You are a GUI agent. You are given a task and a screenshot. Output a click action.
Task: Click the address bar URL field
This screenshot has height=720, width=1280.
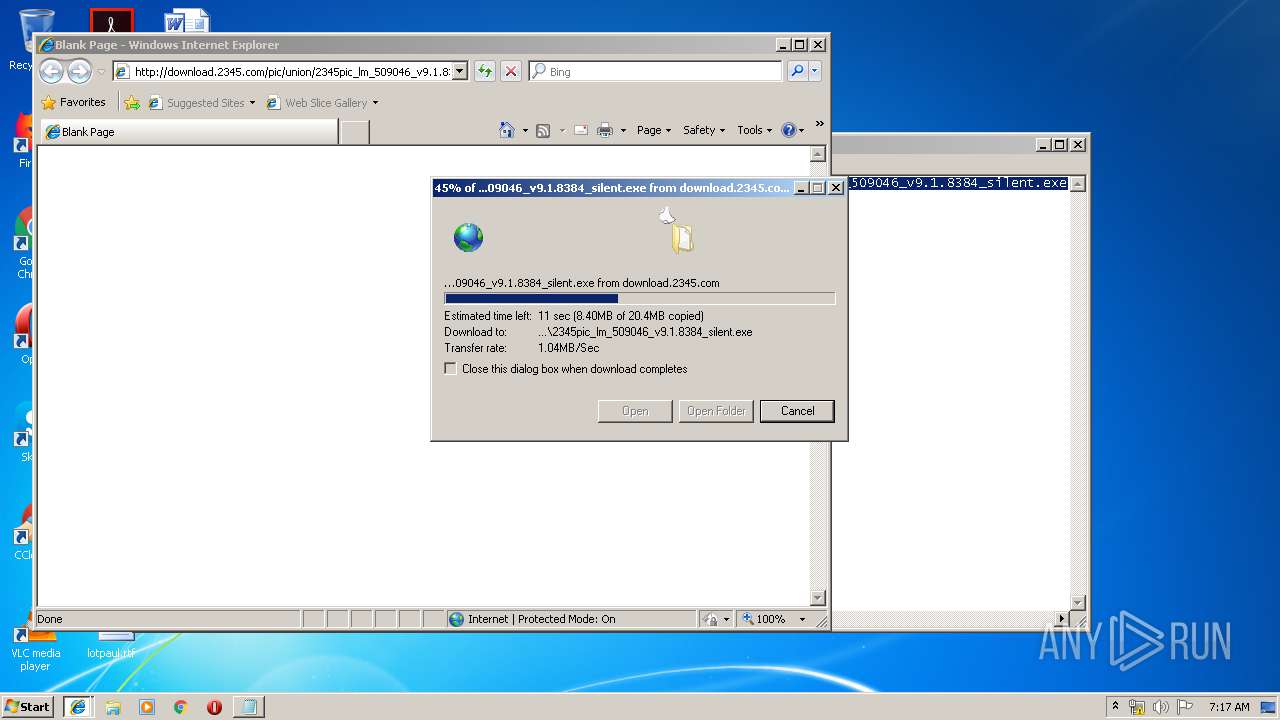coord(292,72)
